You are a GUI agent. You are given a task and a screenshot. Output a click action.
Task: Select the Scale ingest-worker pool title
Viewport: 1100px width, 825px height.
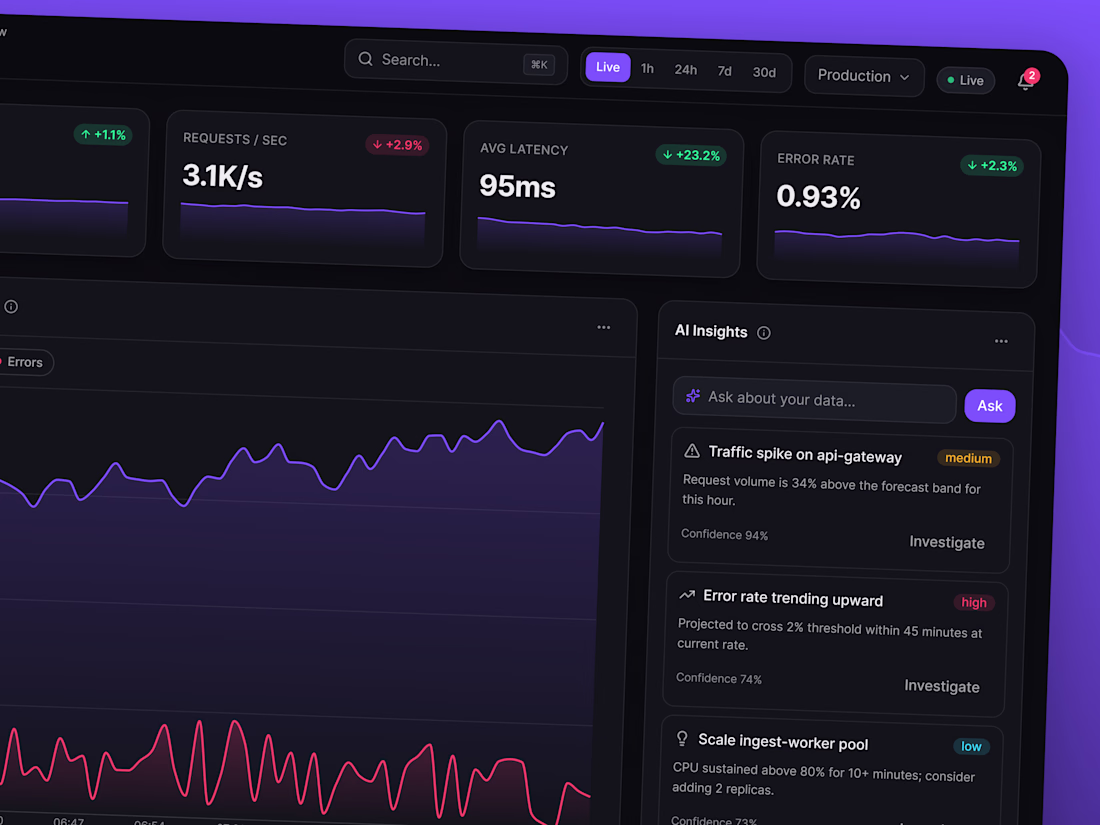(783, 742)
